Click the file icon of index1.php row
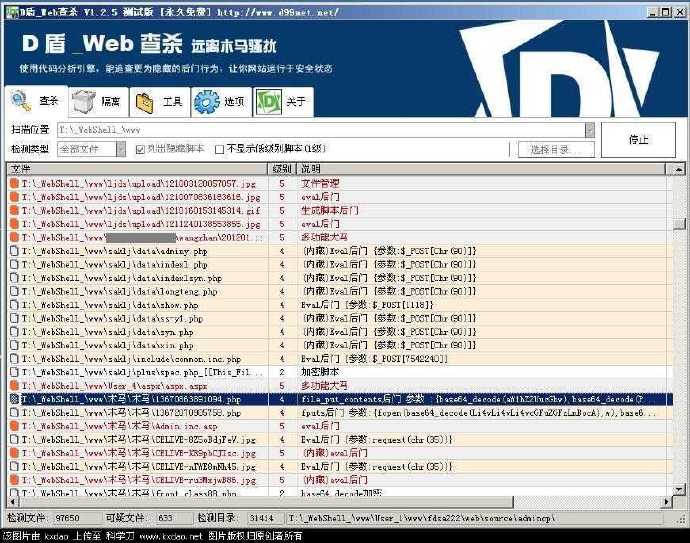This screenshot has height=543, width=690. click(x=14, y=264)
